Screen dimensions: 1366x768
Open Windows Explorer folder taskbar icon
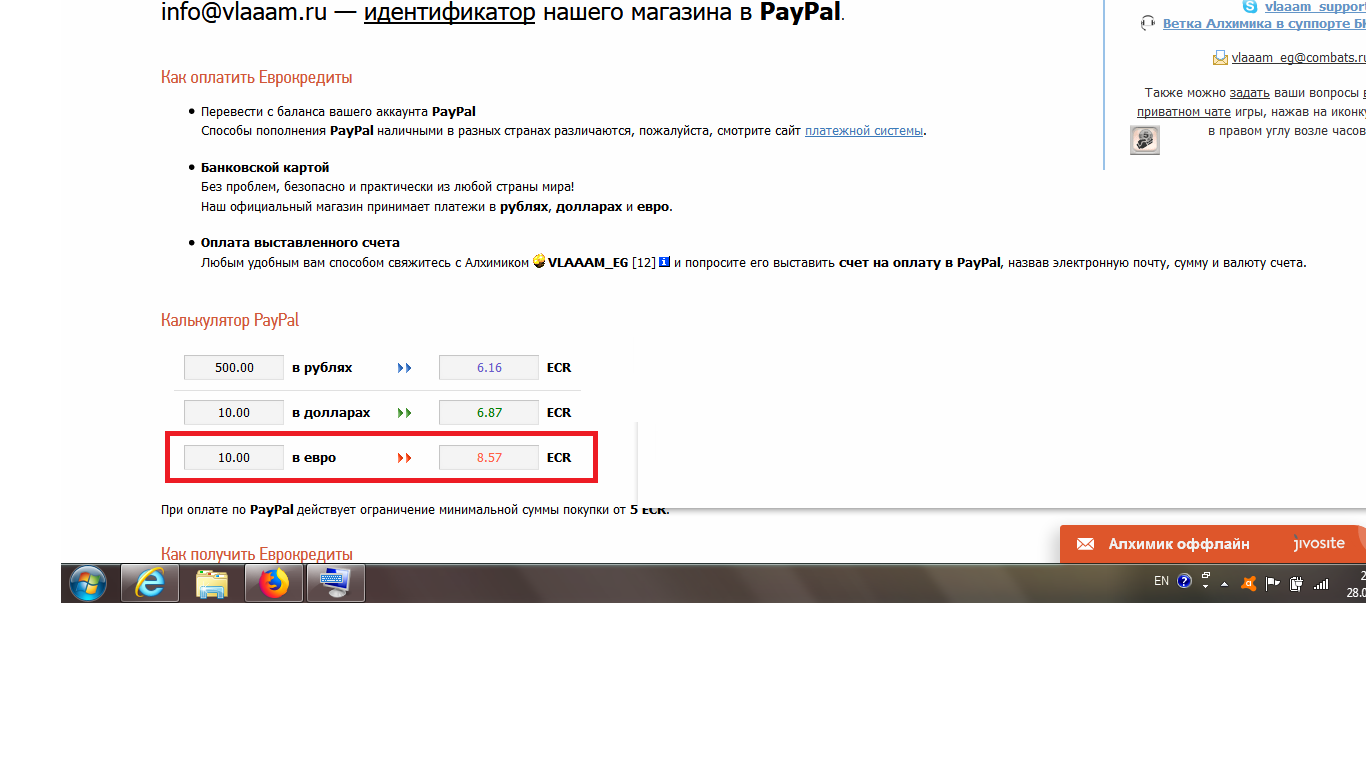(212, 582)
